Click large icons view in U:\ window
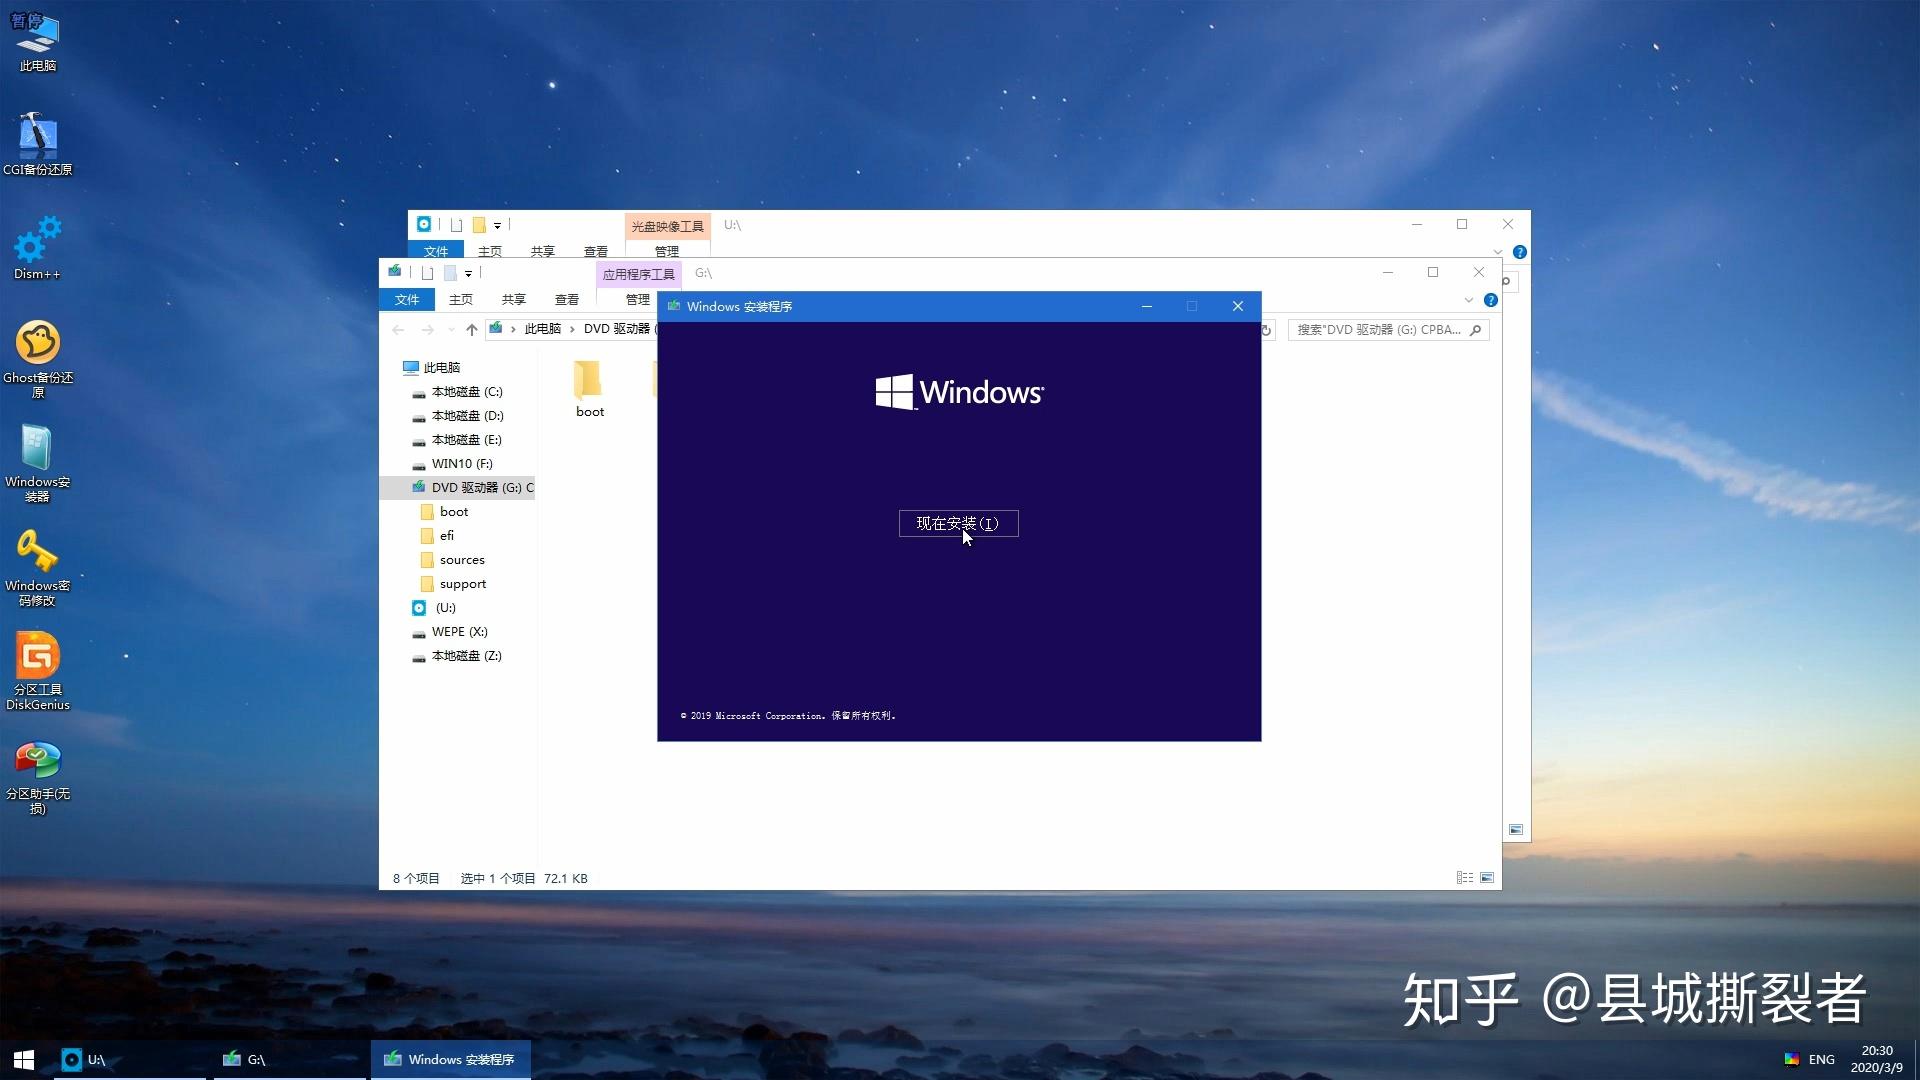The width and height of the screenshot is (1920, 1080). (x=1516, y=829)
